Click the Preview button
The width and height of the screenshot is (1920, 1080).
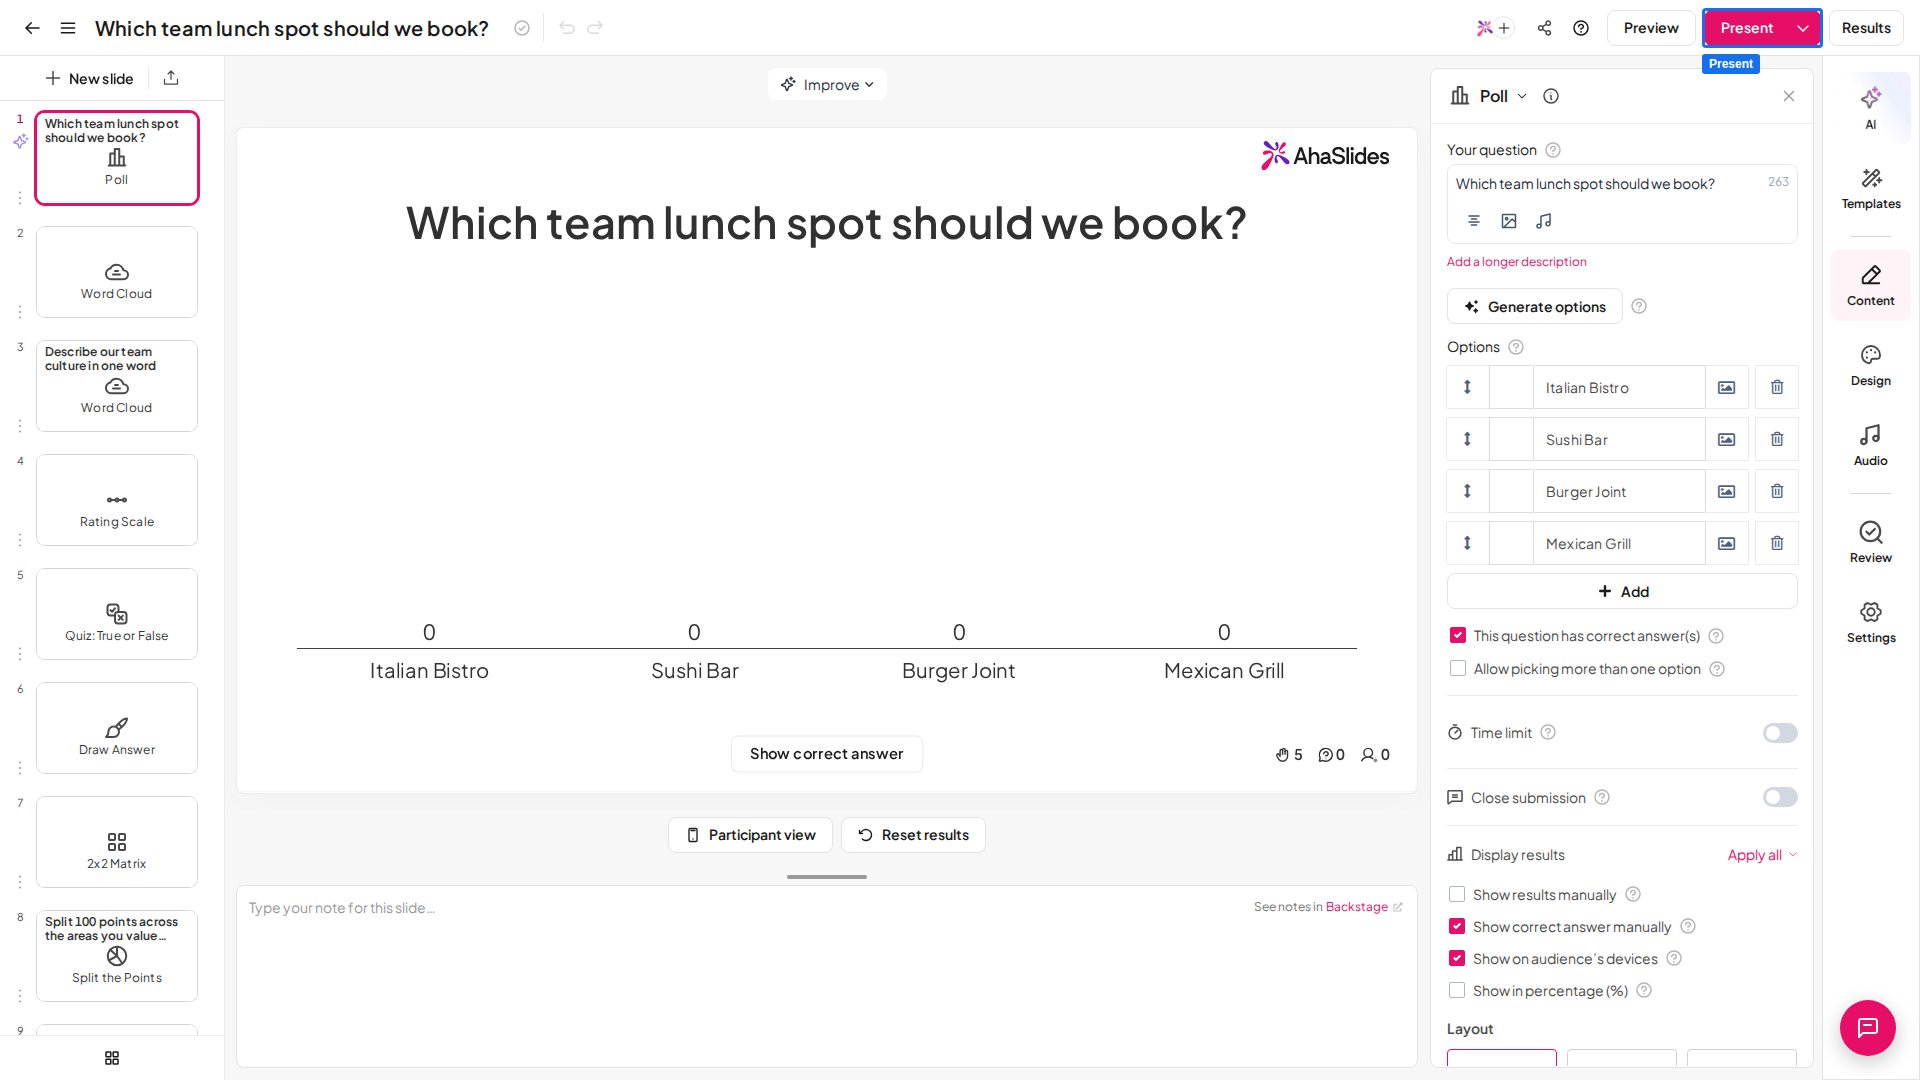pos(1650,28)
